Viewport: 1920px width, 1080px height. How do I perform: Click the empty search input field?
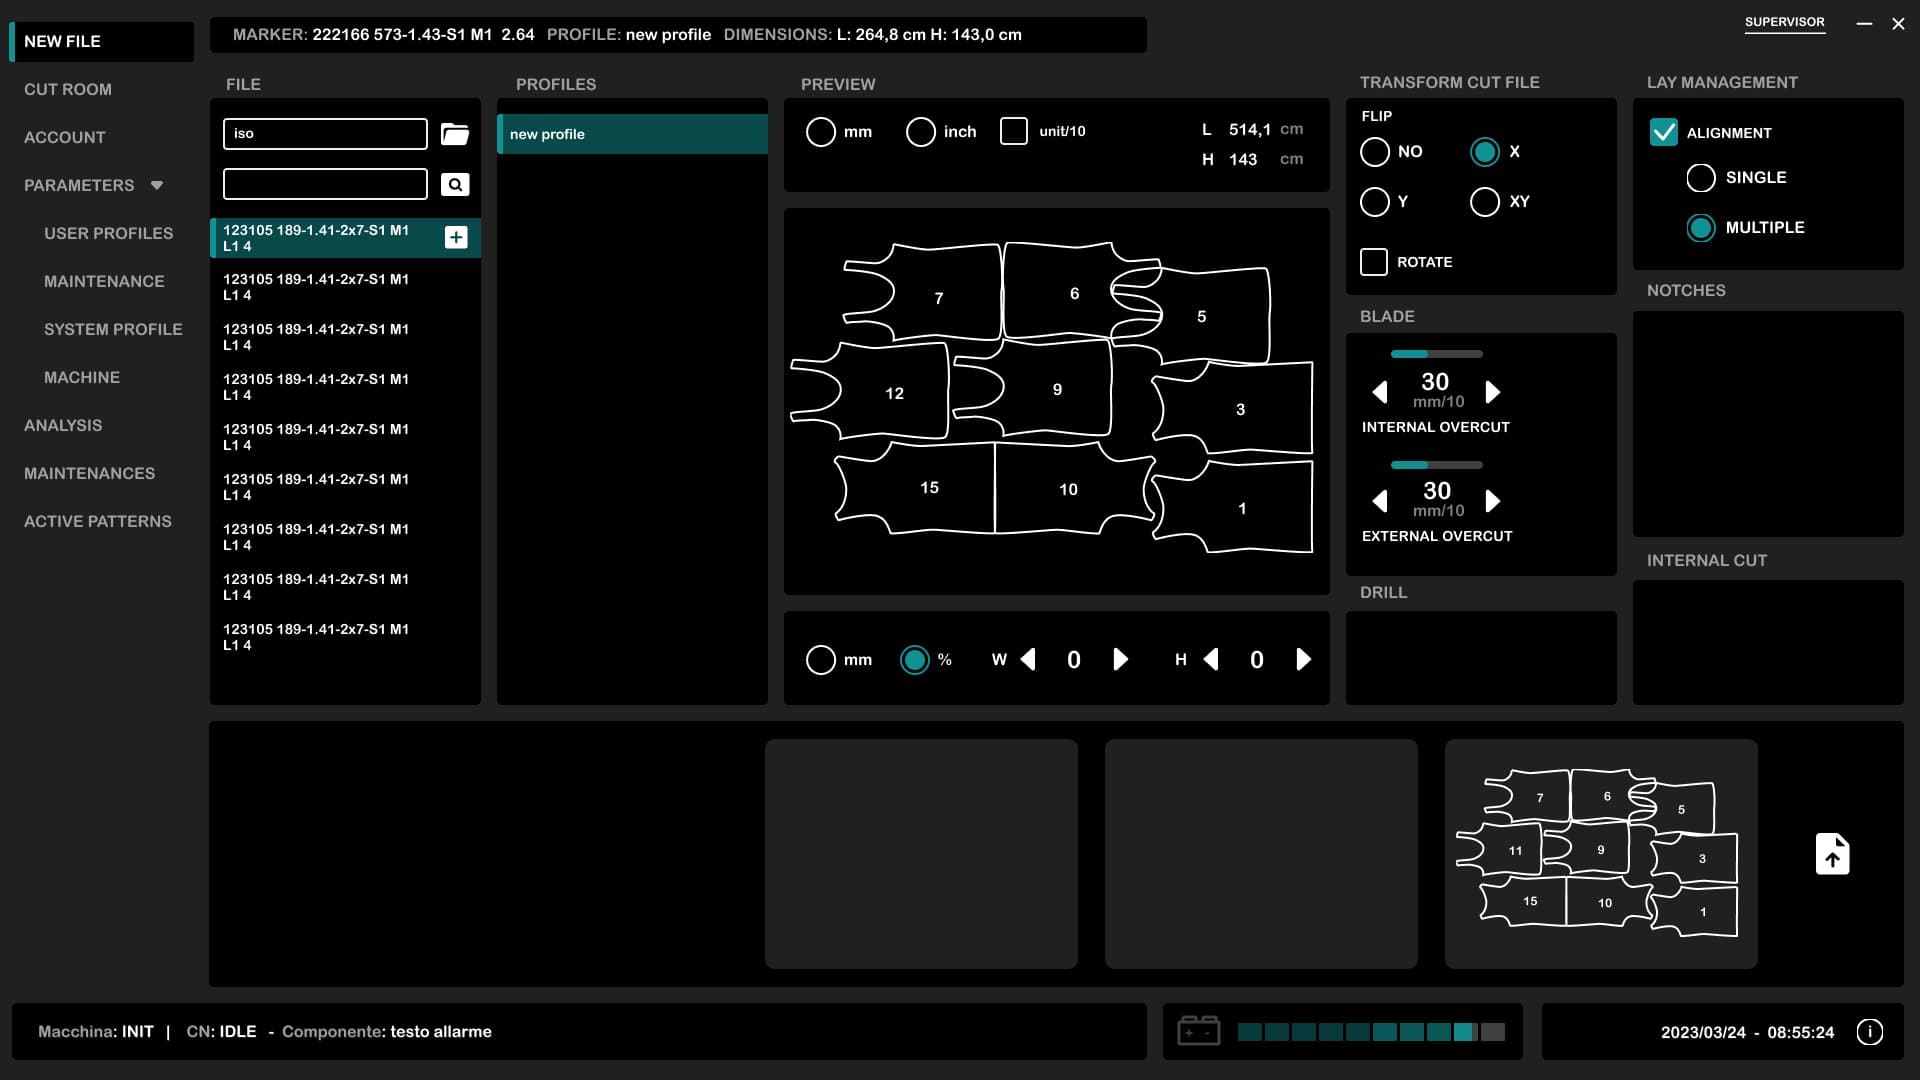pyautogui.click(x=325, y=184)
